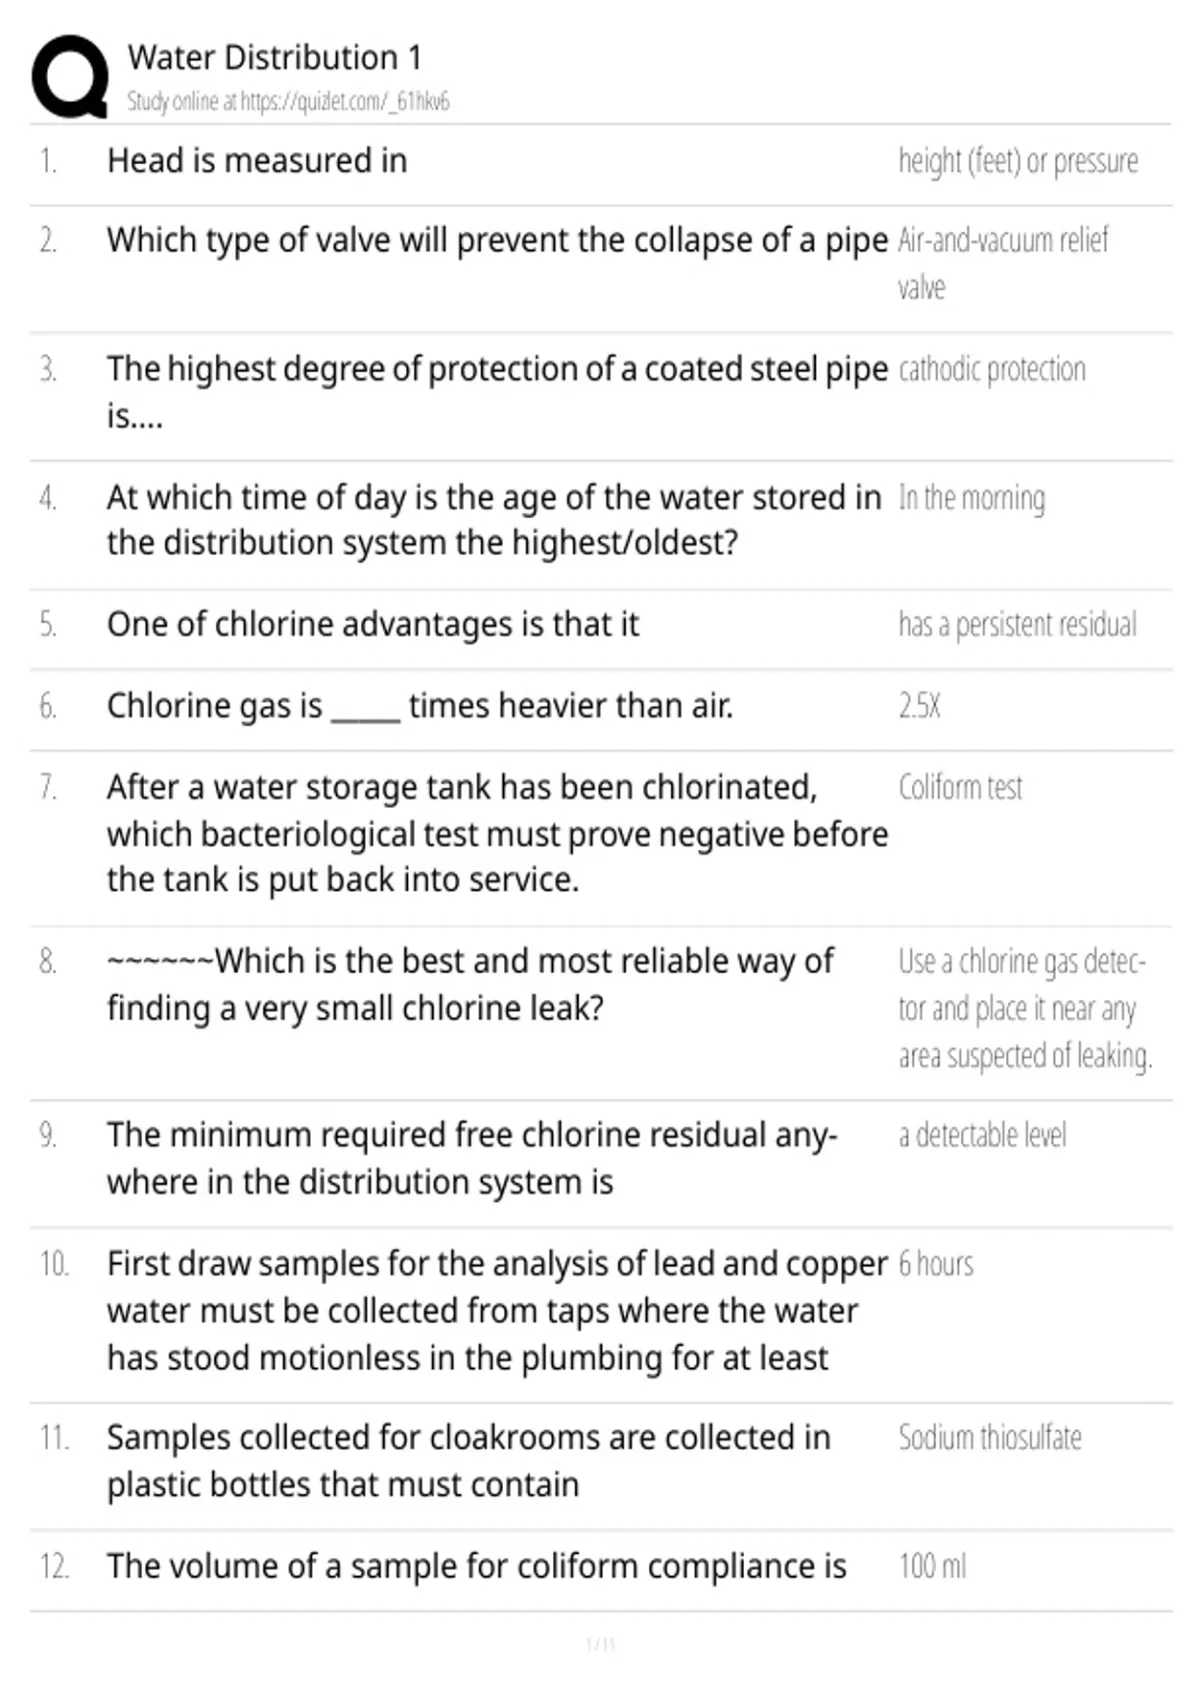Click the page number indicator at bottom
The image size is (1200, 1700).
coord(600,1644)
